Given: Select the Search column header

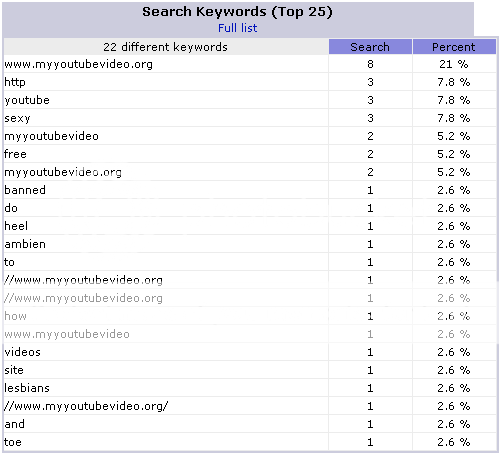Looking at the screenshot, I should (370, 47).
